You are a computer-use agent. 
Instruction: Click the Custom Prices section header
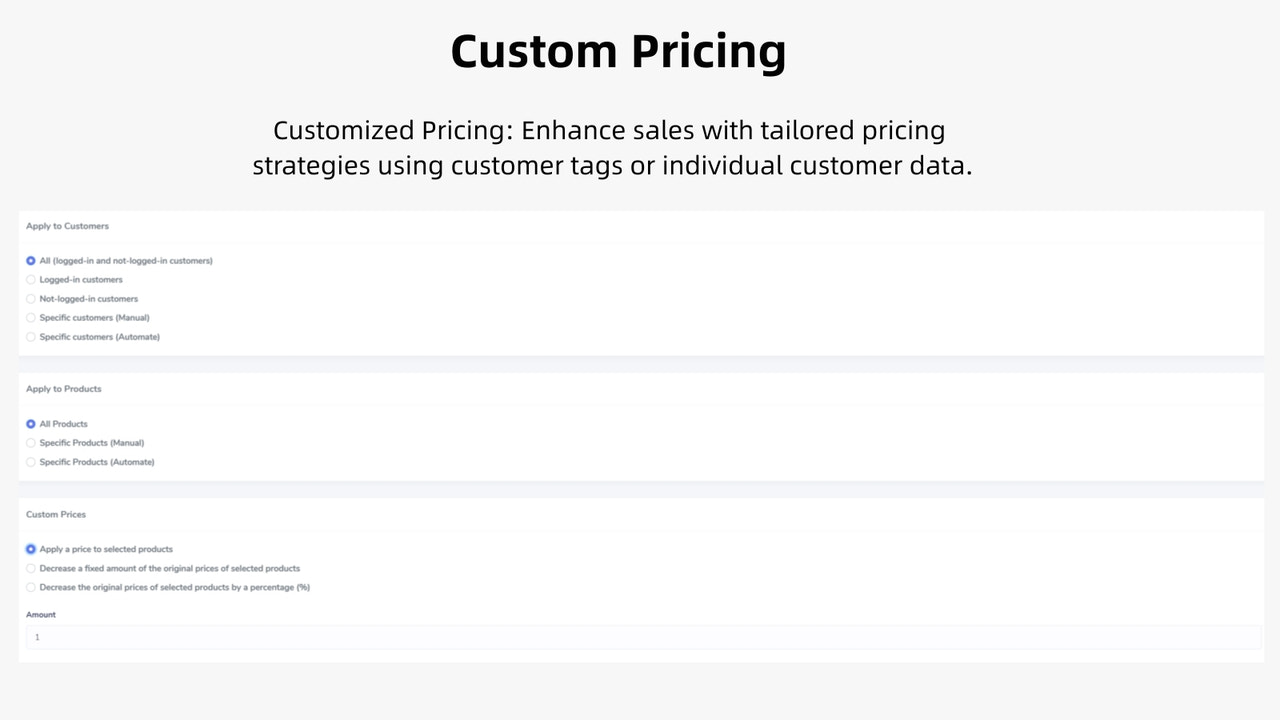pos(55,513)
